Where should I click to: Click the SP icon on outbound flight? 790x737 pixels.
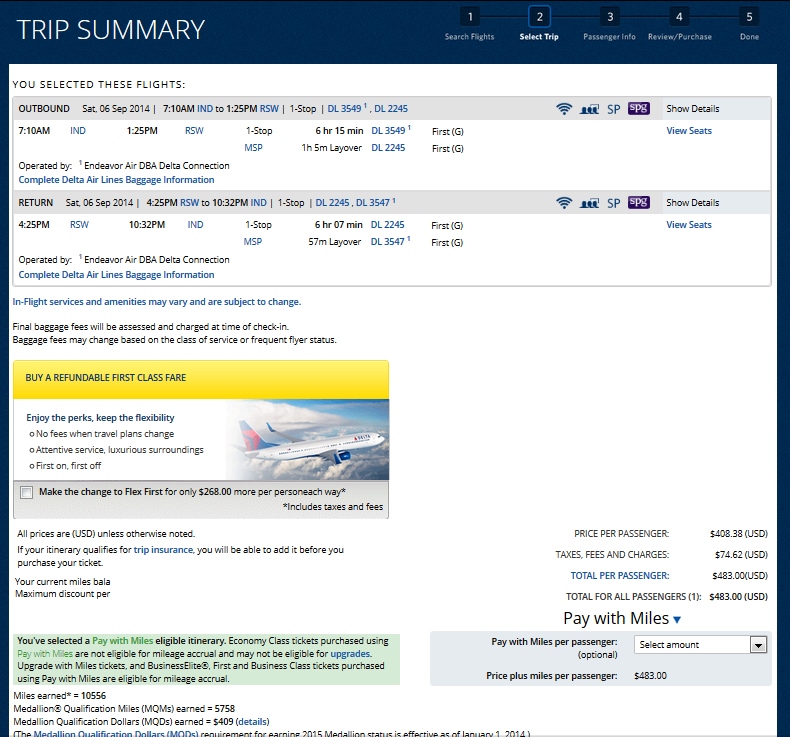[x=614, y=109]
